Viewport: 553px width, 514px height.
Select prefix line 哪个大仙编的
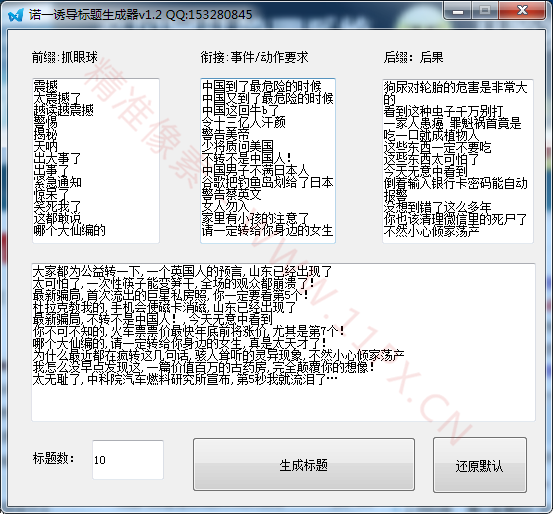69,230
